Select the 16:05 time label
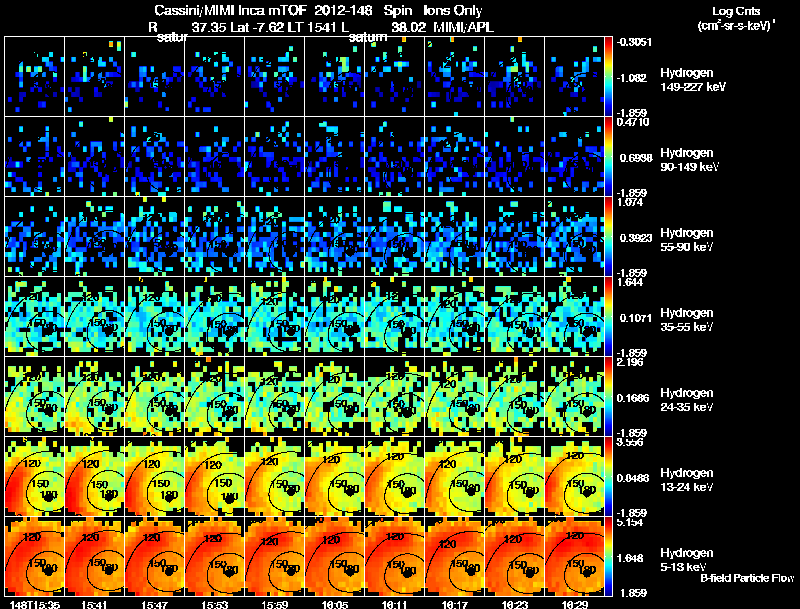 pos(334,604)
